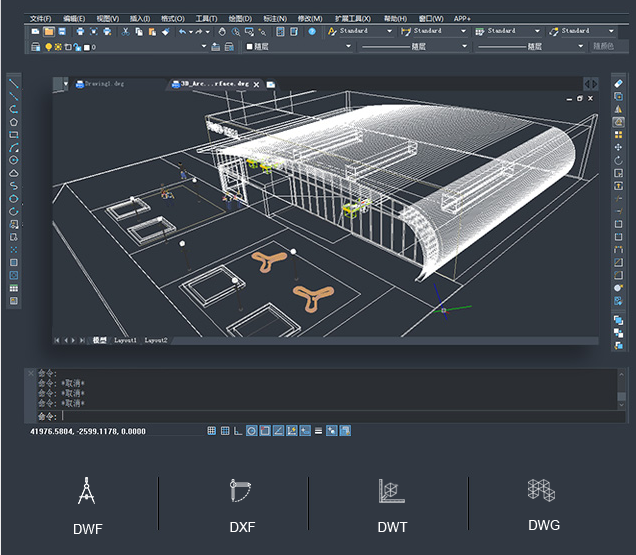The width and height of the screenshot is (636, 555).
Task: Select the Circle draw tool
Action: click(13, 160)
